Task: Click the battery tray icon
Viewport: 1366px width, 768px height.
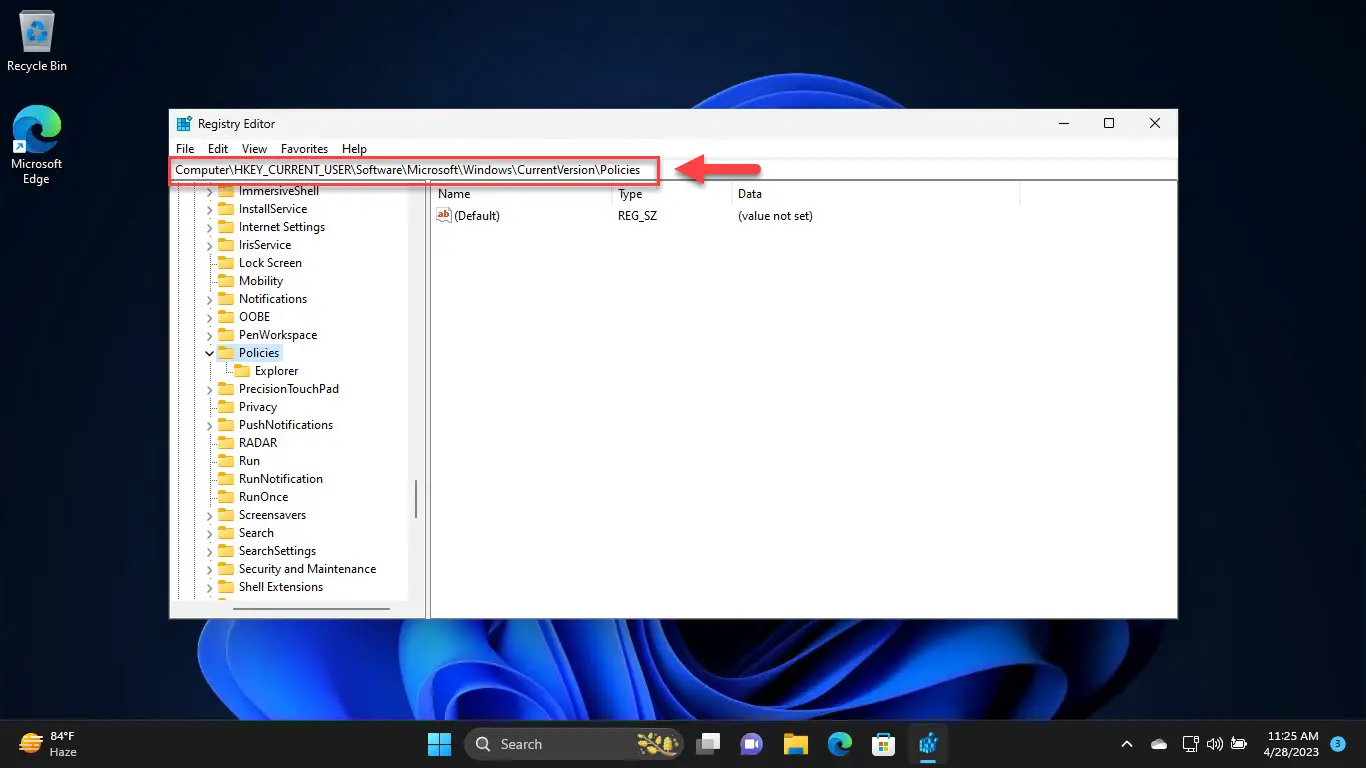Action: pos(1239,744)
